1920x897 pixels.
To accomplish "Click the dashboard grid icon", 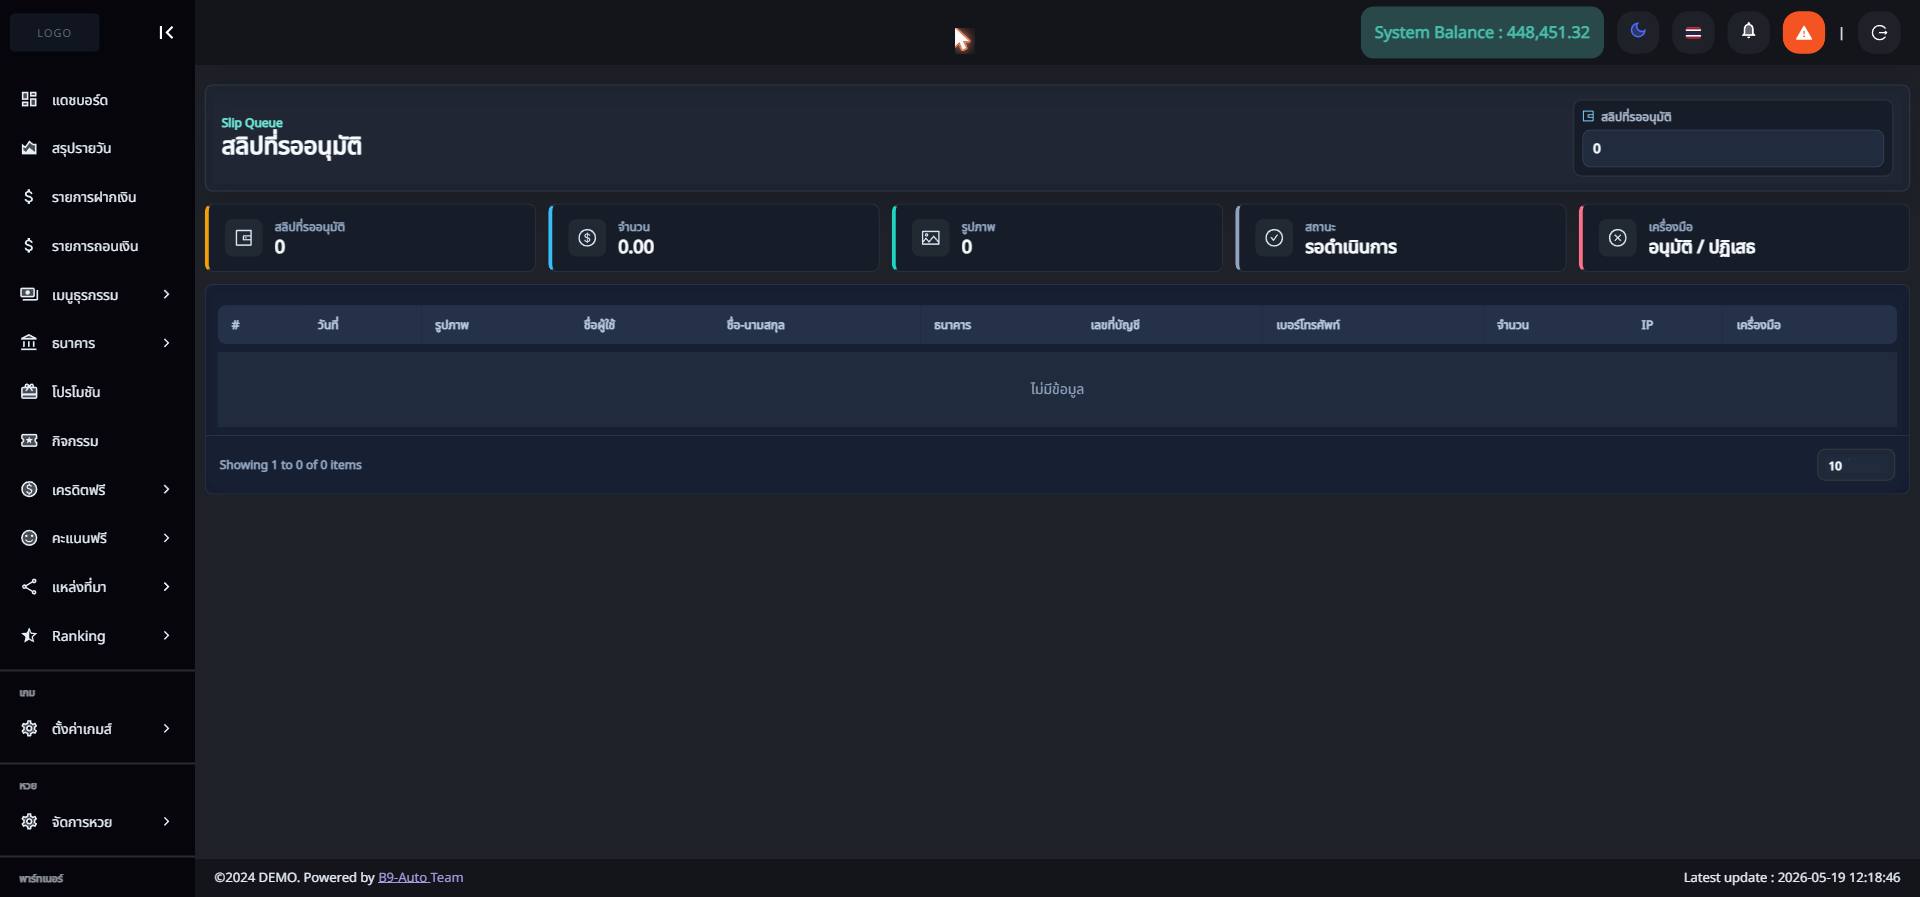I will pyautogui.click(x=29, y=99).
